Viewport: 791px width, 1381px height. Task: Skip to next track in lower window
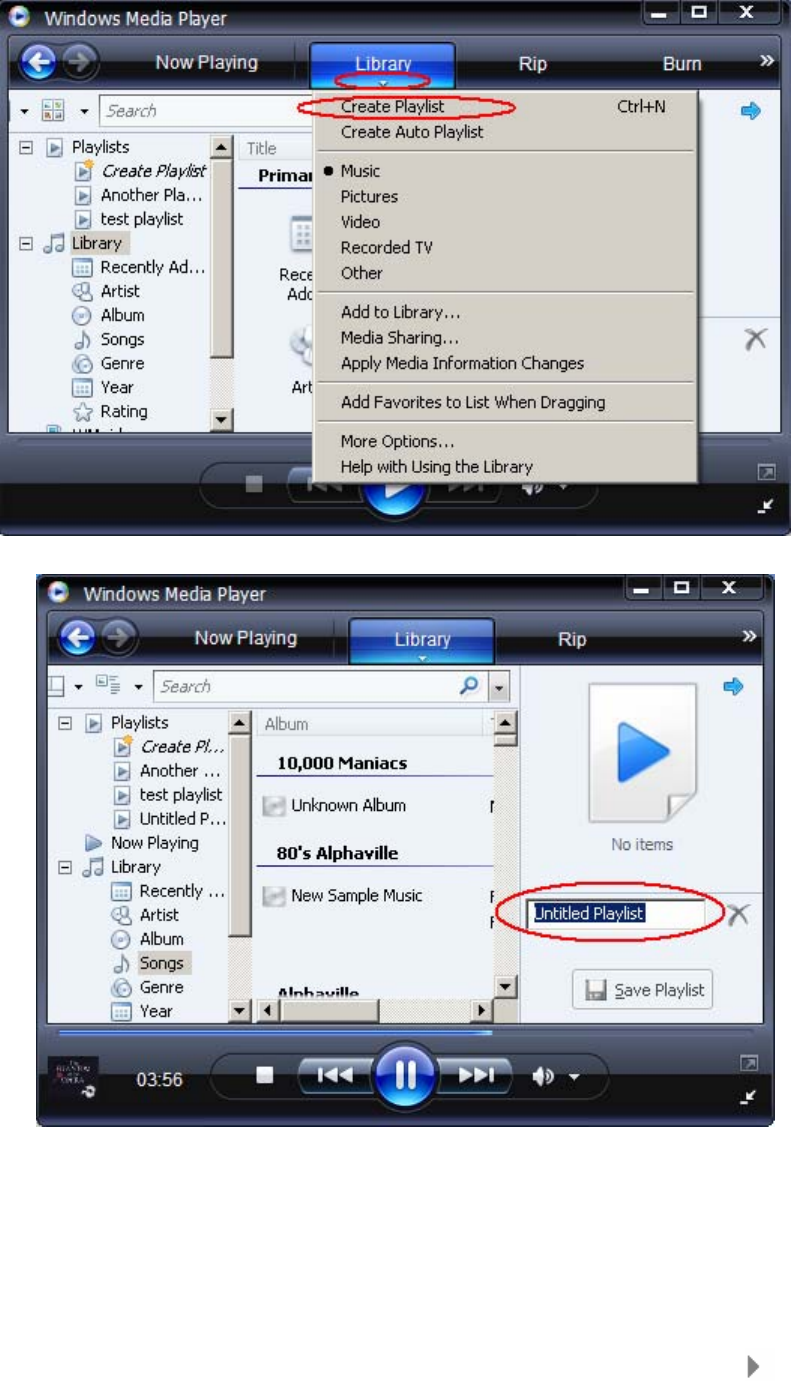pos(477,1076)
